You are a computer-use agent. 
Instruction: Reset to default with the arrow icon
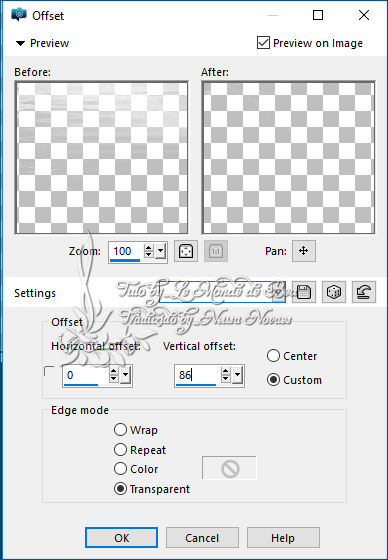click(364, 292)
